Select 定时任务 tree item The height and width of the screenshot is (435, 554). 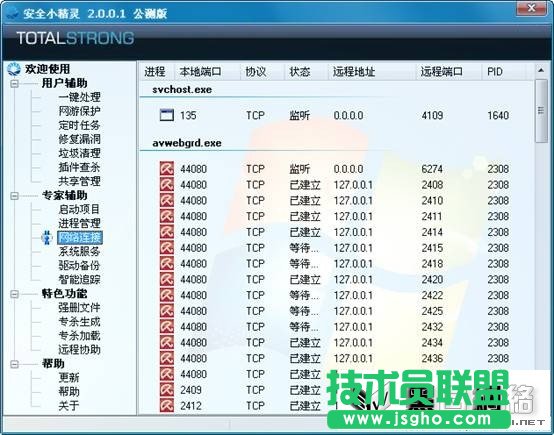pyautogui.click(x=79, y=125)
